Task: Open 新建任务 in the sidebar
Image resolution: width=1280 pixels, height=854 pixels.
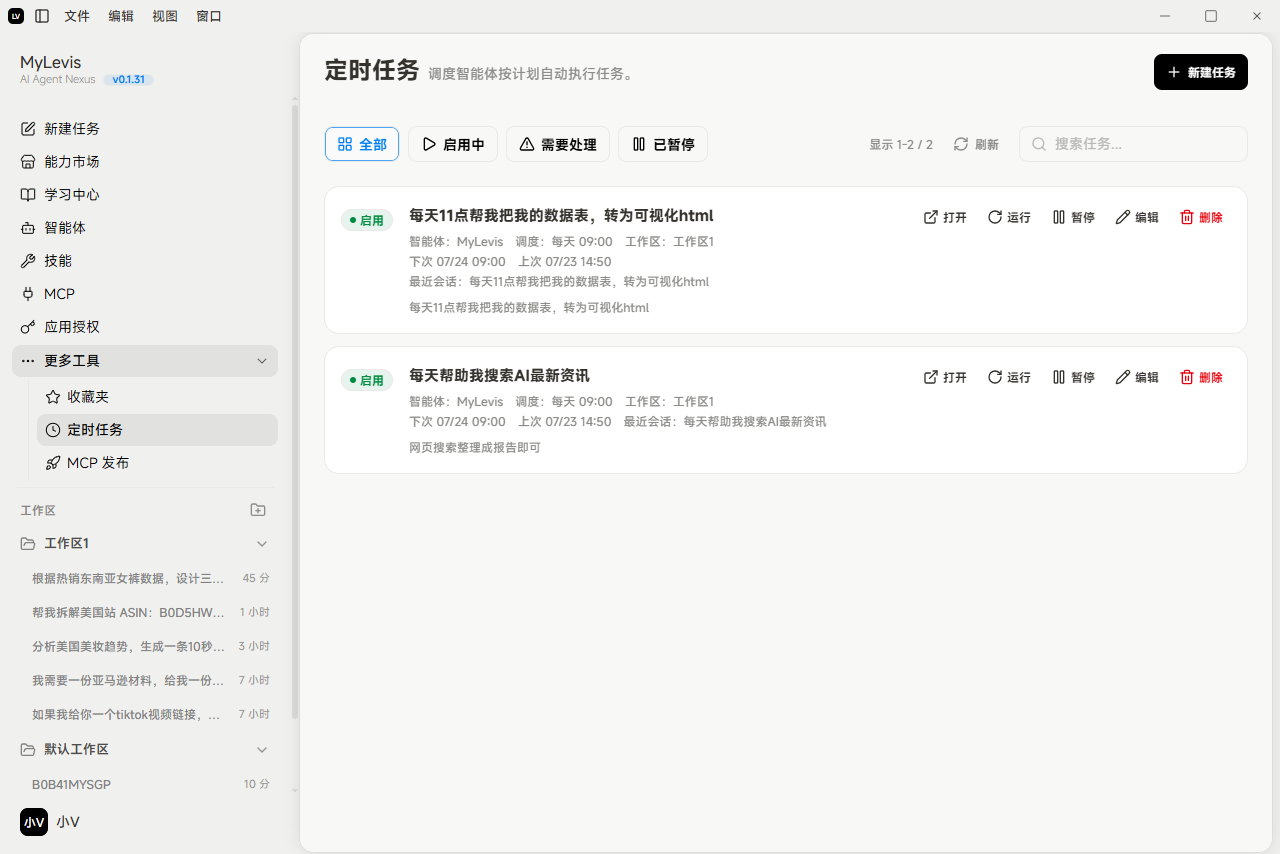Action: (145, 129)
